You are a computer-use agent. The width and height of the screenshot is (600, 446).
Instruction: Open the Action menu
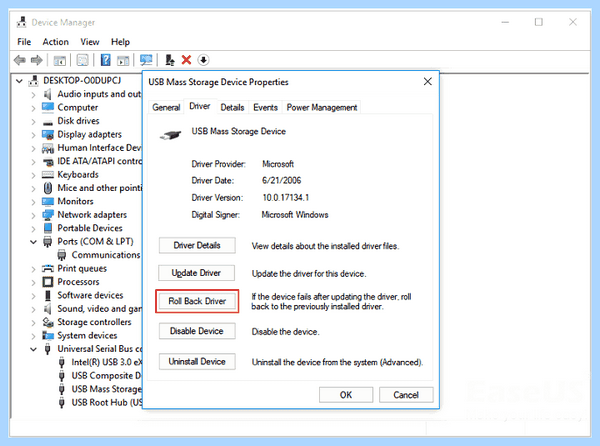[x=55, y=42]
